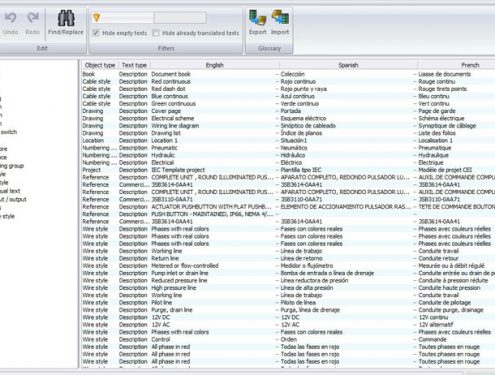Click the Spanish column header

(x=348, y=65)
